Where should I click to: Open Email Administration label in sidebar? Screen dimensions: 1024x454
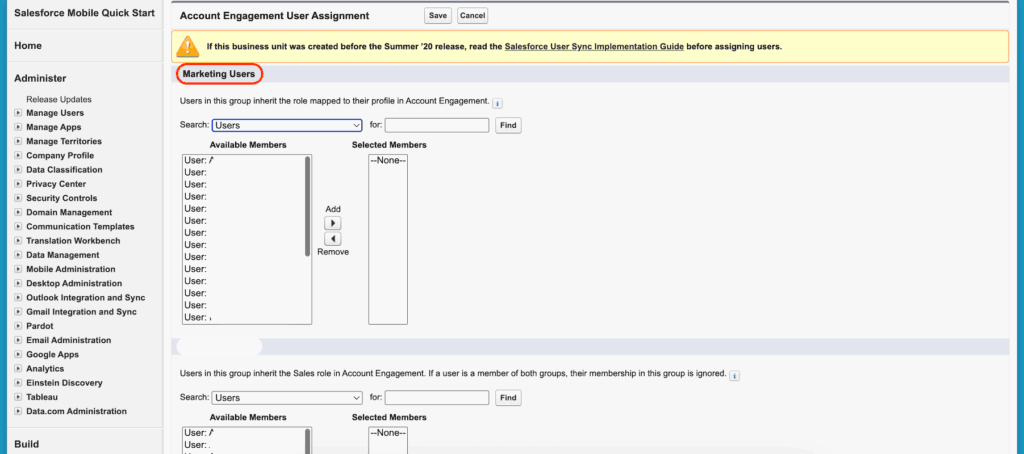[69, 340]
